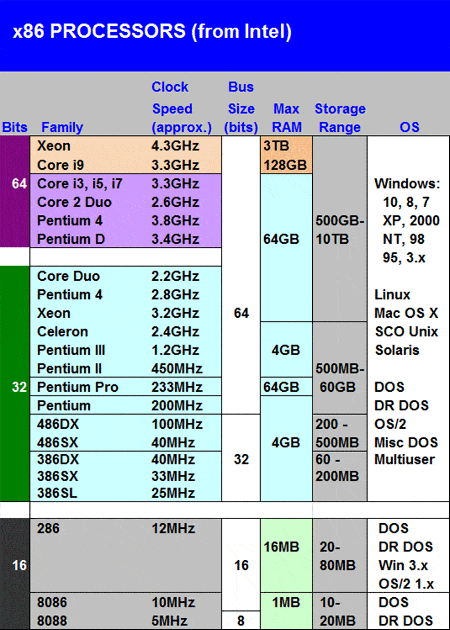The image size is (450, 630).
Task: Click the 'Solaris' OS entry
Action: pyautogui.click(x=397, y=350)
